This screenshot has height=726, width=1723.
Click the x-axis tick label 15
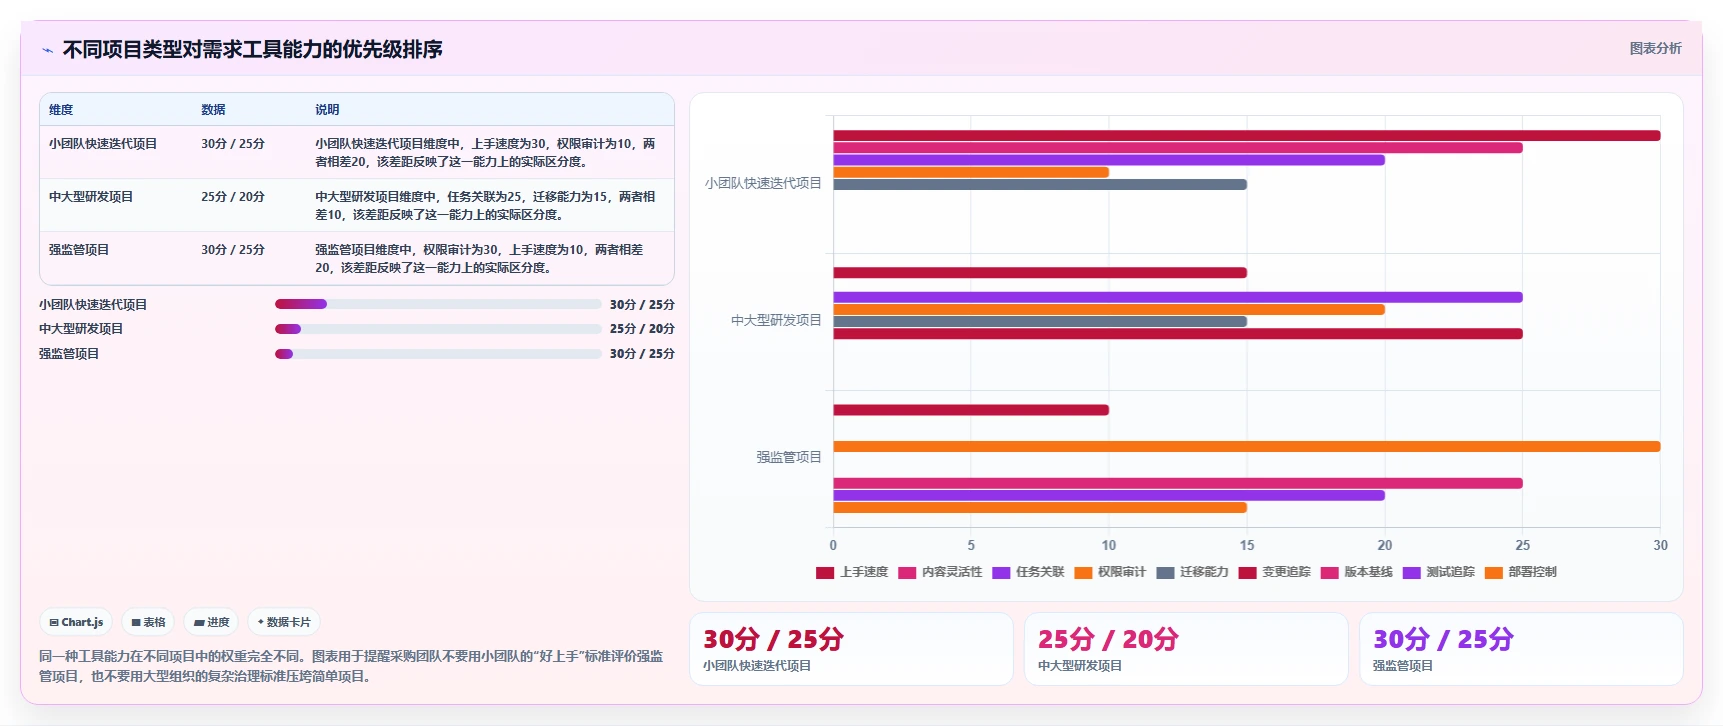click(x=1247, y=545)
